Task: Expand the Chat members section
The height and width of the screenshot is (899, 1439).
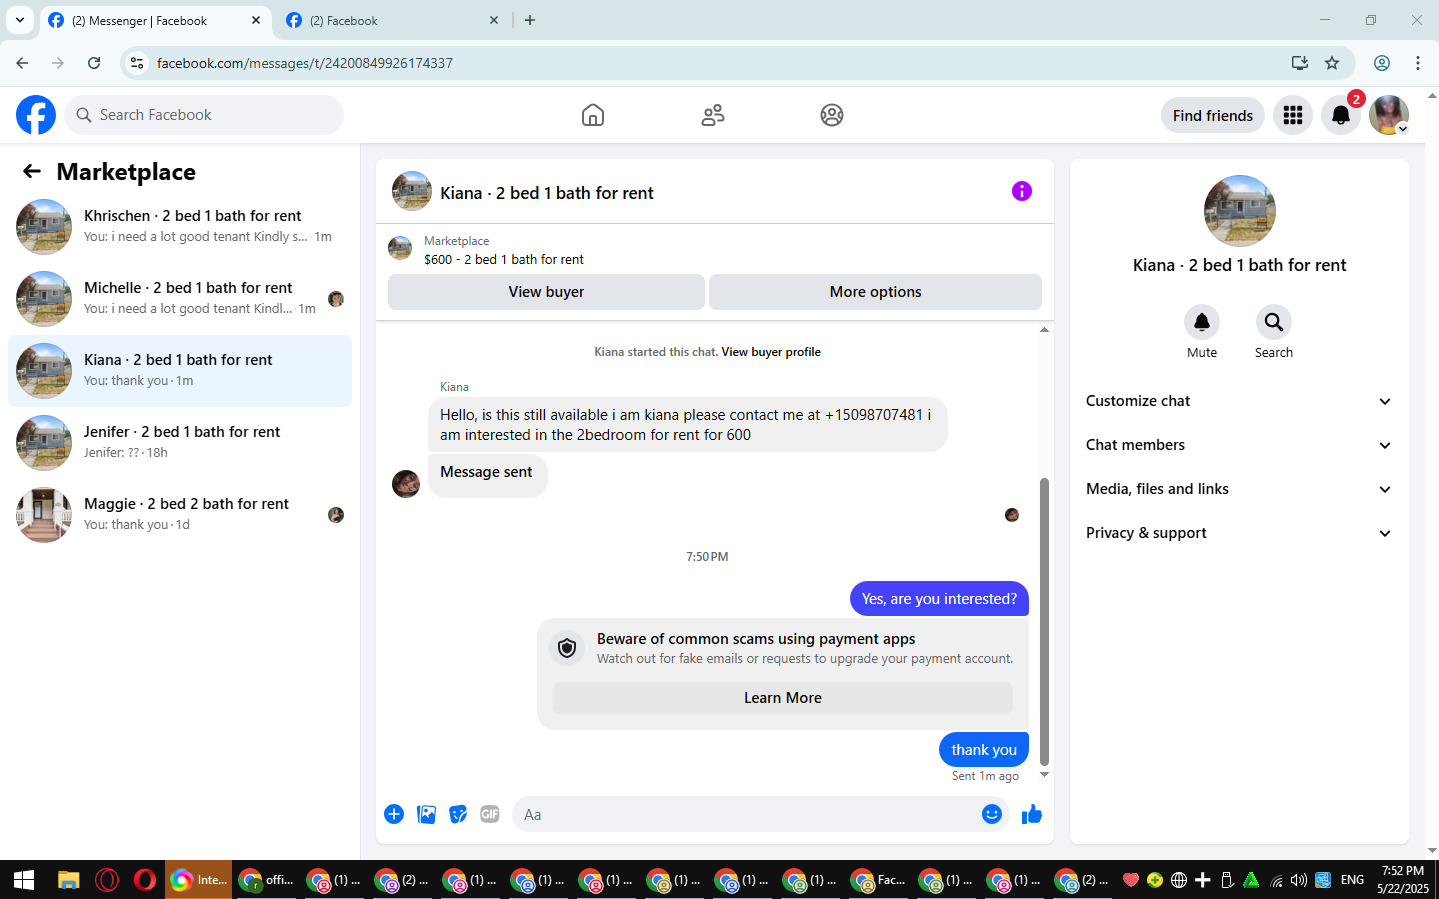Action: coord(1239,445)
